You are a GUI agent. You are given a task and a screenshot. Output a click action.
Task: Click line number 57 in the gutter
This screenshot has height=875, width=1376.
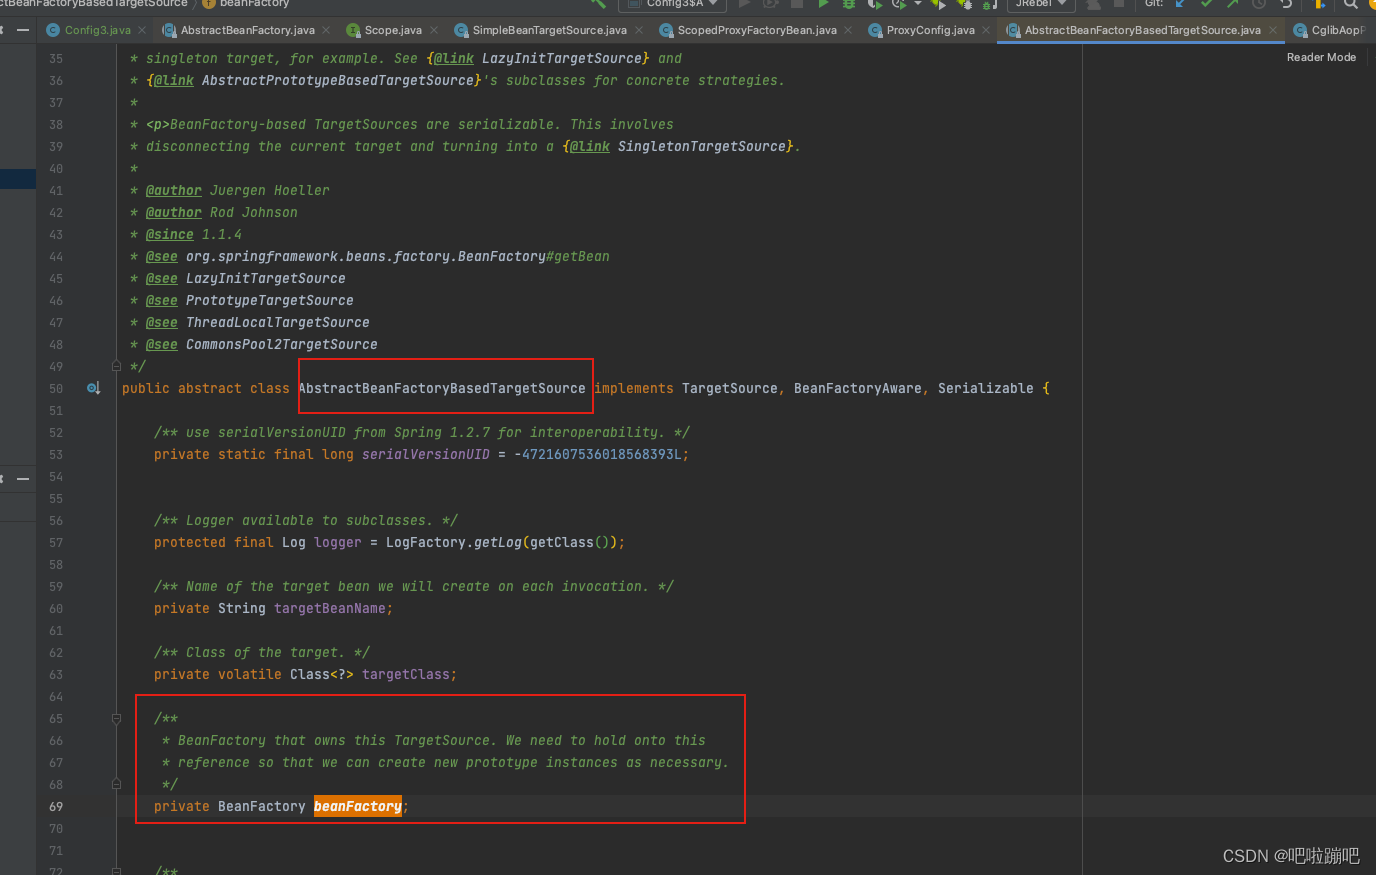pos(56,542)
